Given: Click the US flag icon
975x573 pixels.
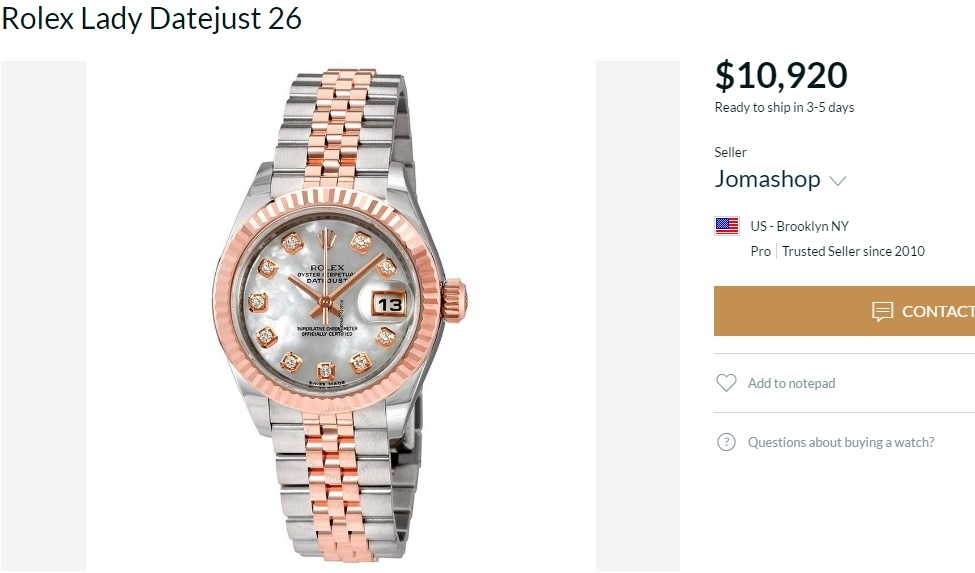Looking at the screenshot, I should pyautogui.click(x=727, y=226).
